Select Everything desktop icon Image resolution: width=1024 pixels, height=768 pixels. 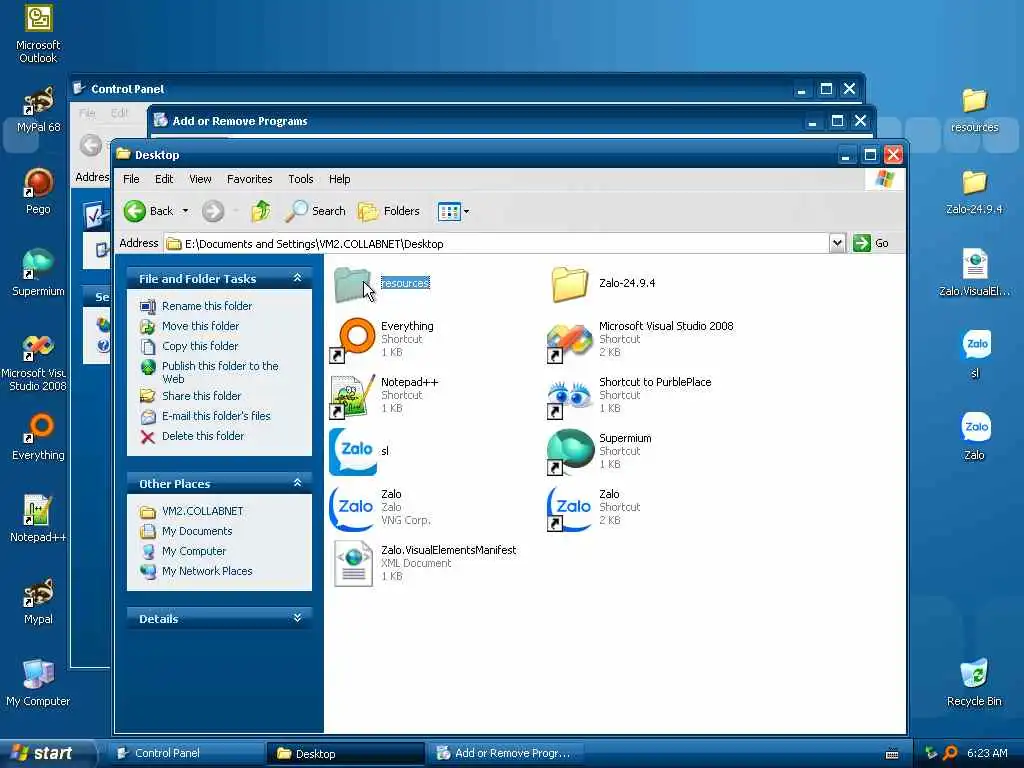point(38,437)
